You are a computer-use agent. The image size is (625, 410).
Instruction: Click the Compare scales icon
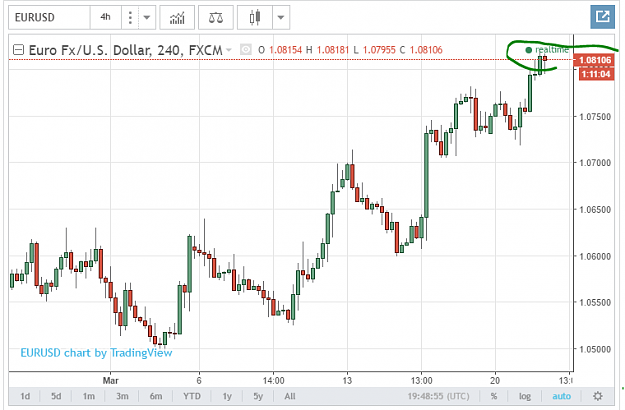pos(216,18)
